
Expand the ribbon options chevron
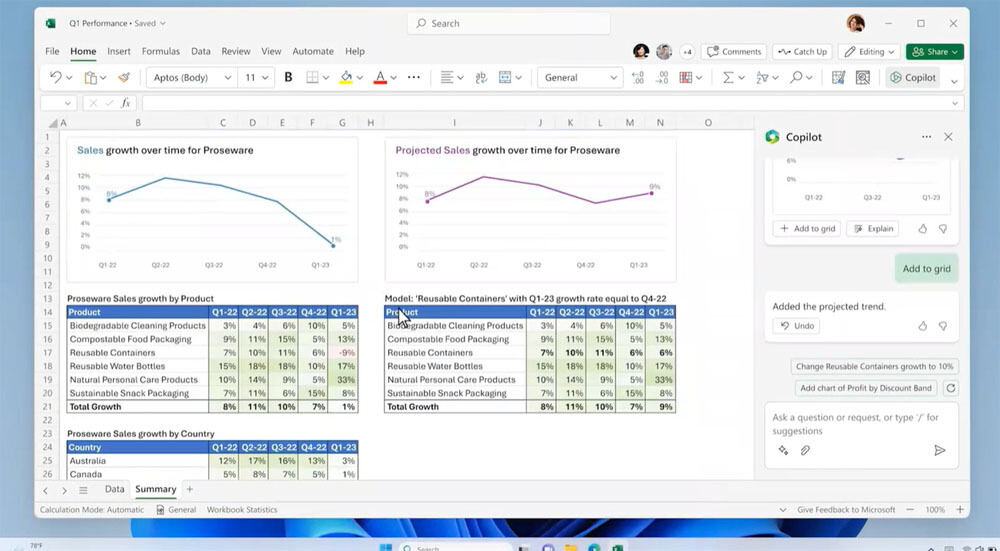tap(954, 82)
